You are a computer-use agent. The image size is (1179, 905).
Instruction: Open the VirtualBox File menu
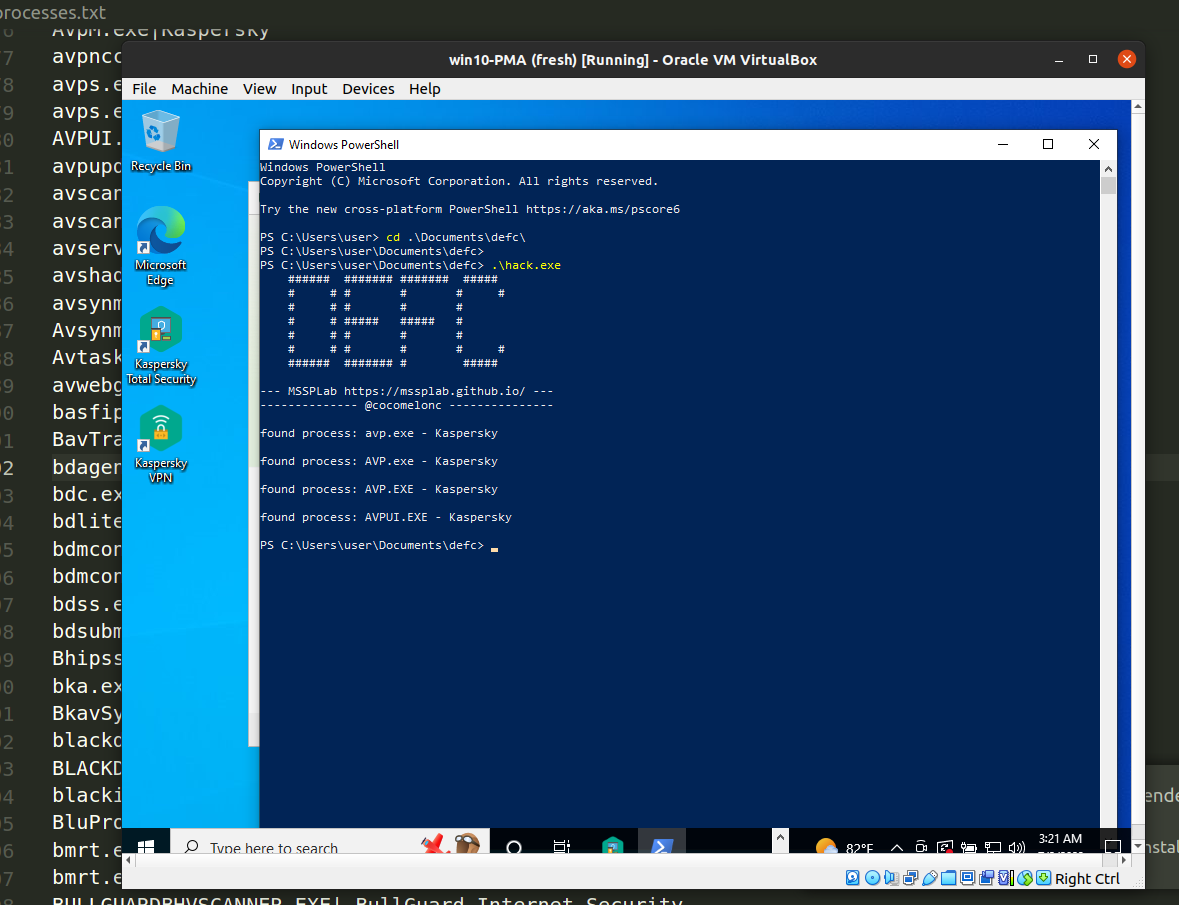(x=144, y=89)
